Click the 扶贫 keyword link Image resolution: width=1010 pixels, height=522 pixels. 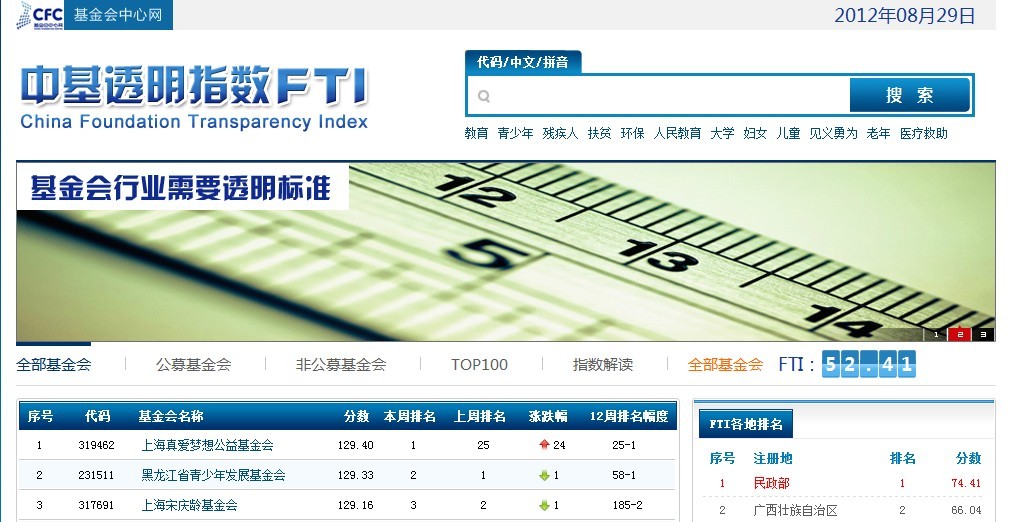(x=599, y=133)
